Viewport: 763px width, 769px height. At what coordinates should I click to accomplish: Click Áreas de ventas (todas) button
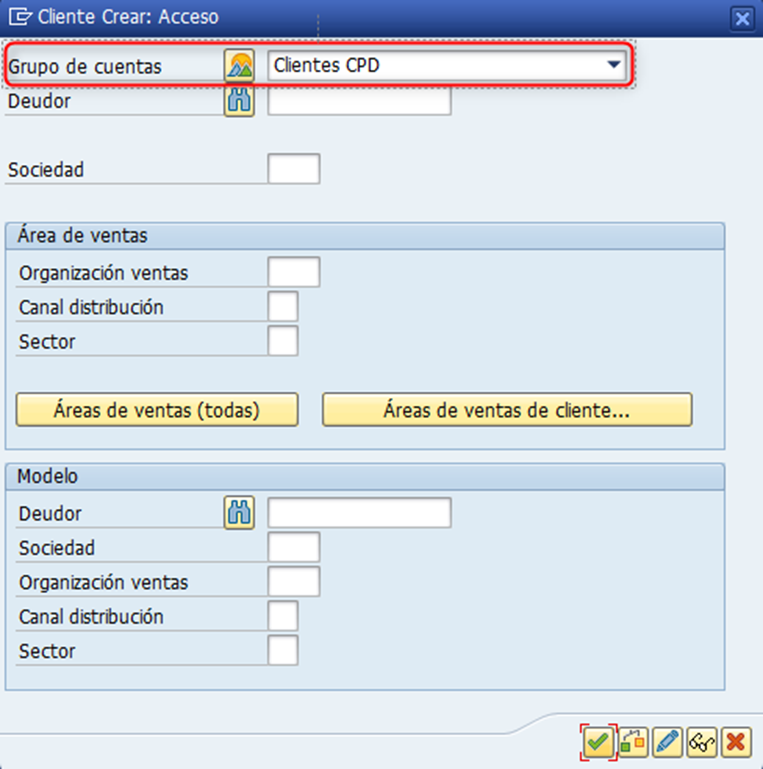point(157,410)
